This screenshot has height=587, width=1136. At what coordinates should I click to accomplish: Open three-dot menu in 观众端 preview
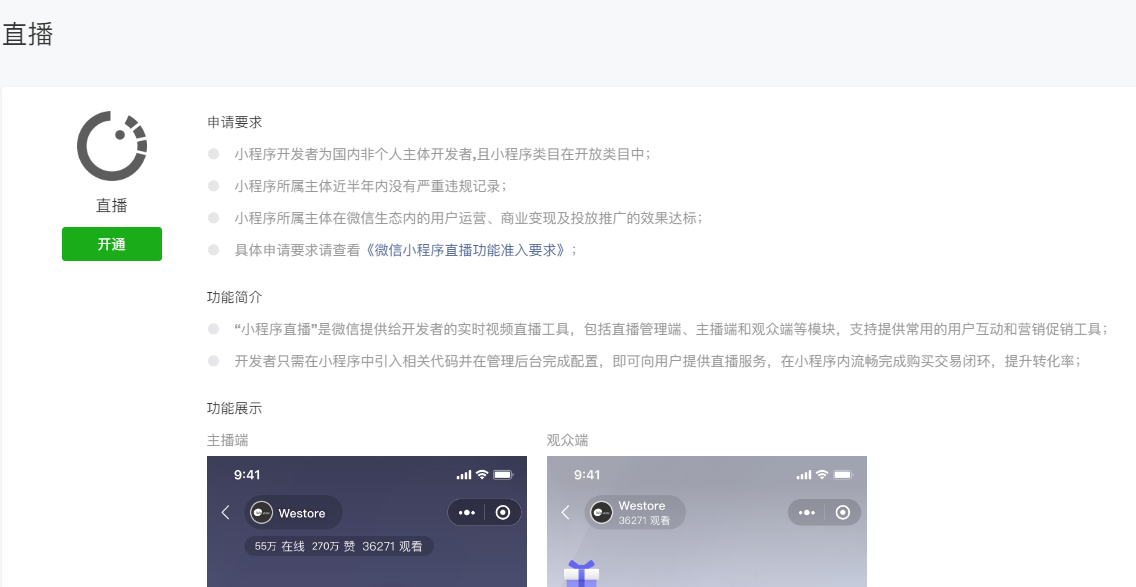tap(807, 512)
